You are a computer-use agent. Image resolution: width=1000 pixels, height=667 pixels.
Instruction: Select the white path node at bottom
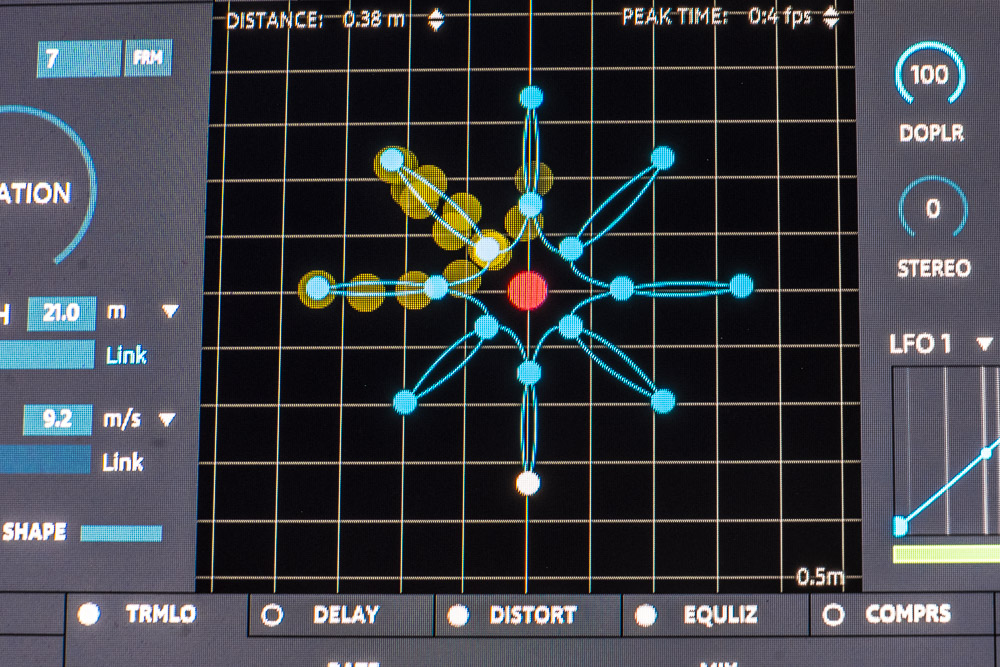[527, 483]
